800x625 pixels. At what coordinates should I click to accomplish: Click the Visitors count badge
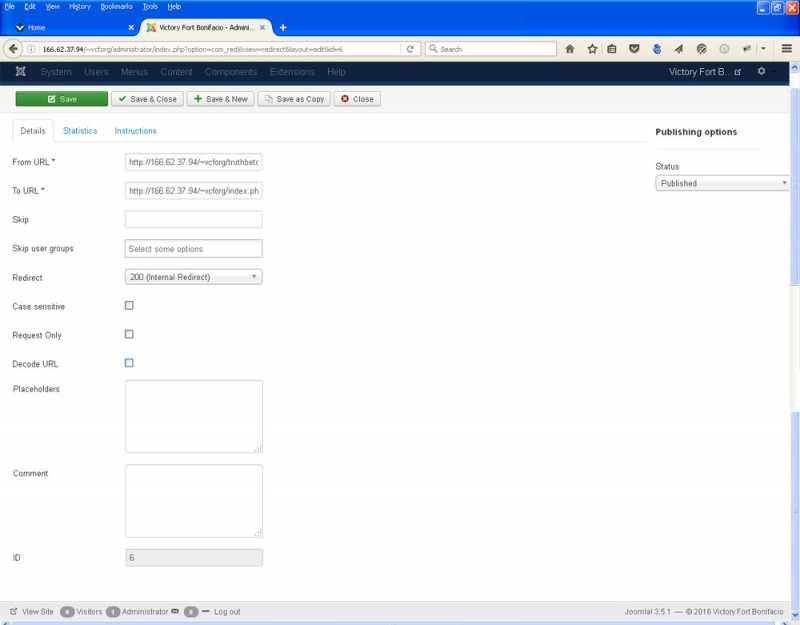(x=67, y=611)
